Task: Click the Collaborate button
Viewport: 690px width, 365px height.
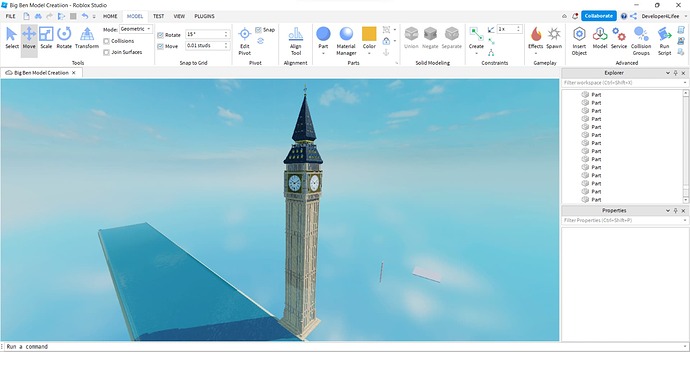Action: pyautogui.click(x=598, y=16)
